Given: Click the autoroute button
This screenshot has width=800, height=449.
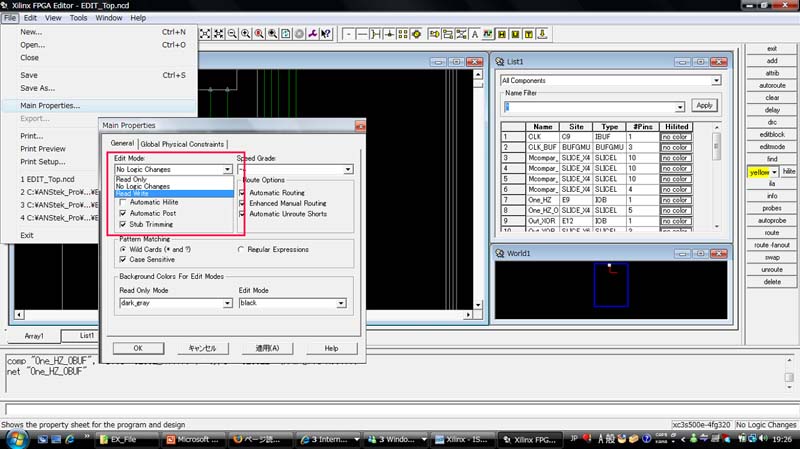Looking at the screenshot, I should (x=772, y=85).
